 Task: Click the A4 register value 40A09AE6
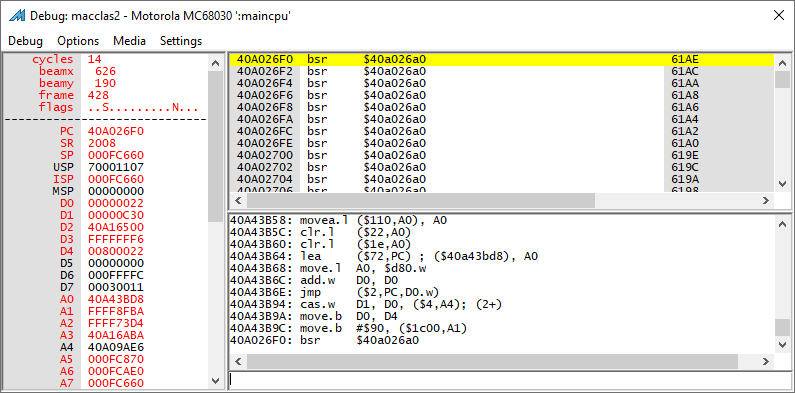click(x=116, y=347)
